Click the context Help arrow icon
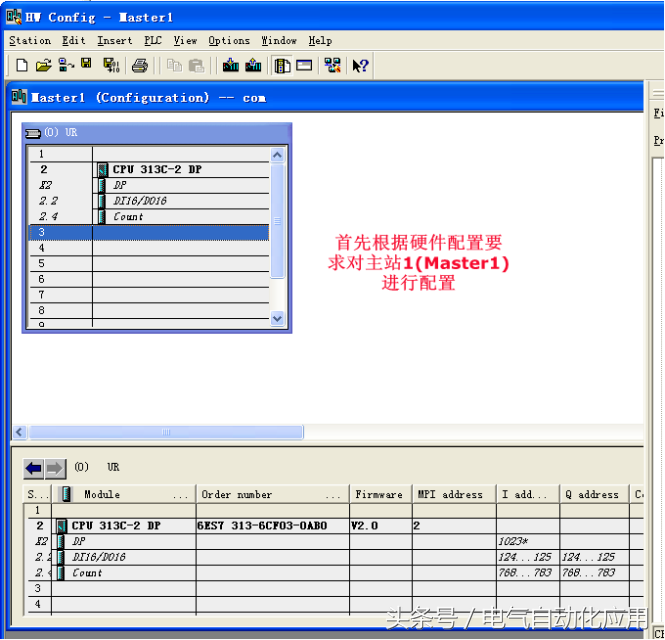 tap(360, 66)
